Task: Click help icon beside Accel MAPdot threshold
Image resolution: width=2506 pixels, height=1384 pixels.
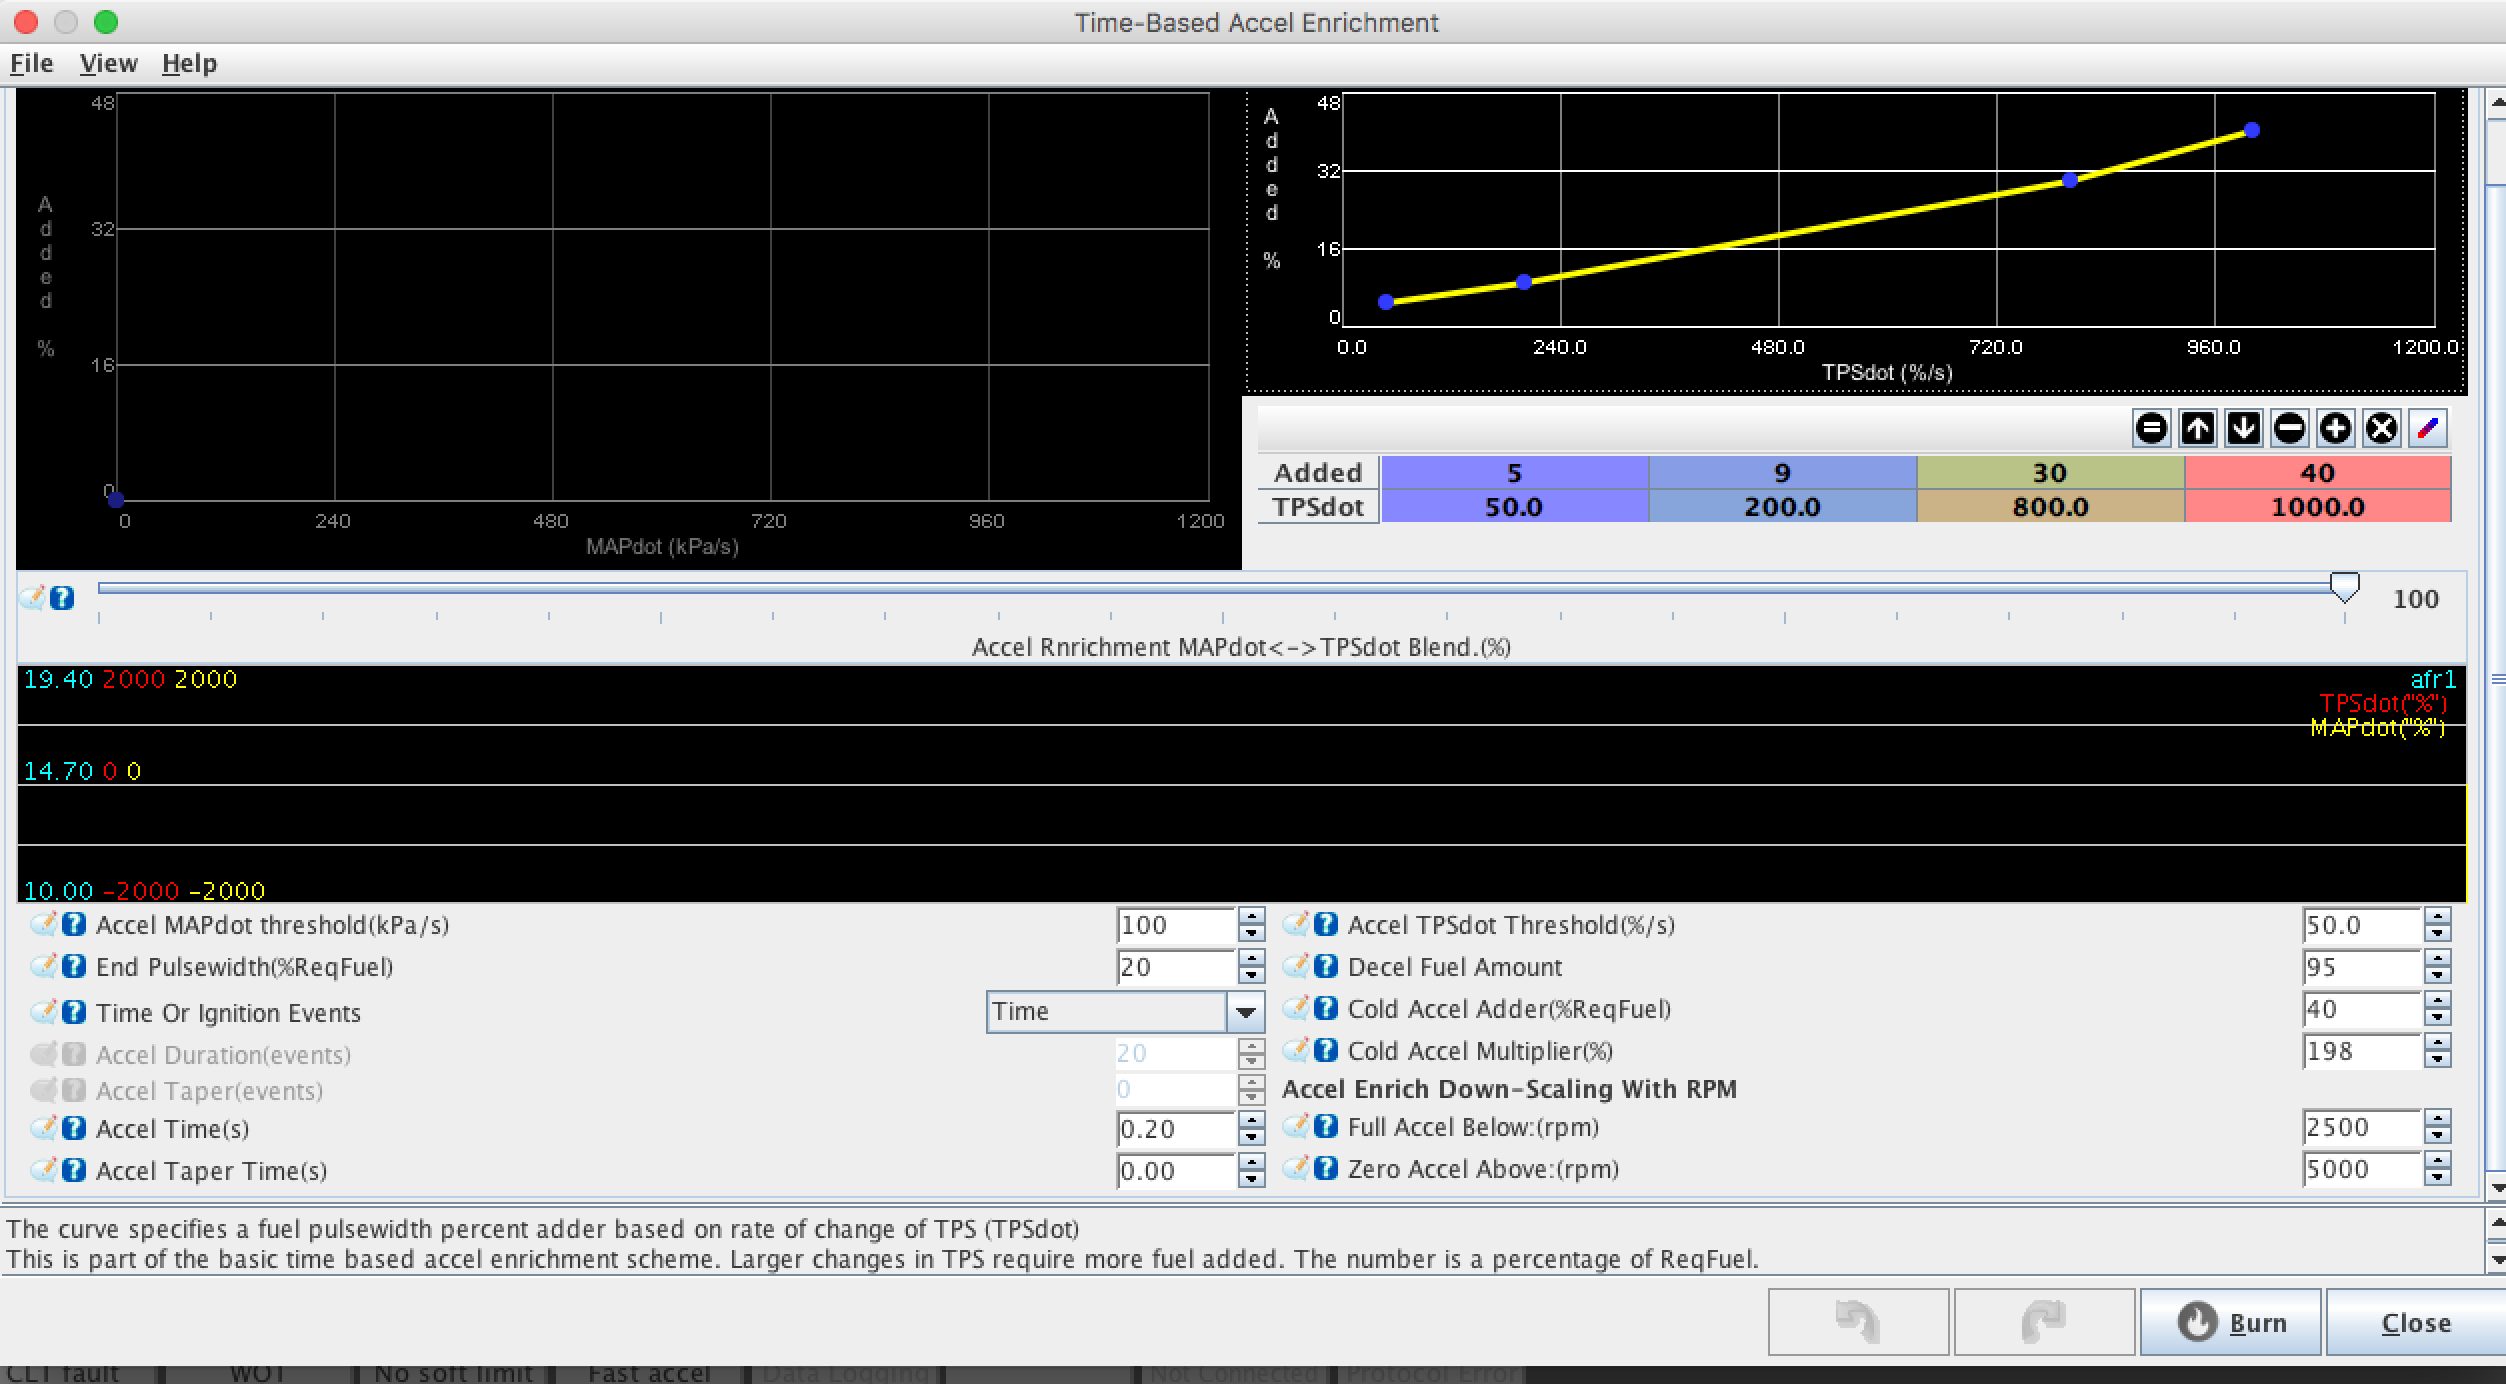Action: click(74, 924)
